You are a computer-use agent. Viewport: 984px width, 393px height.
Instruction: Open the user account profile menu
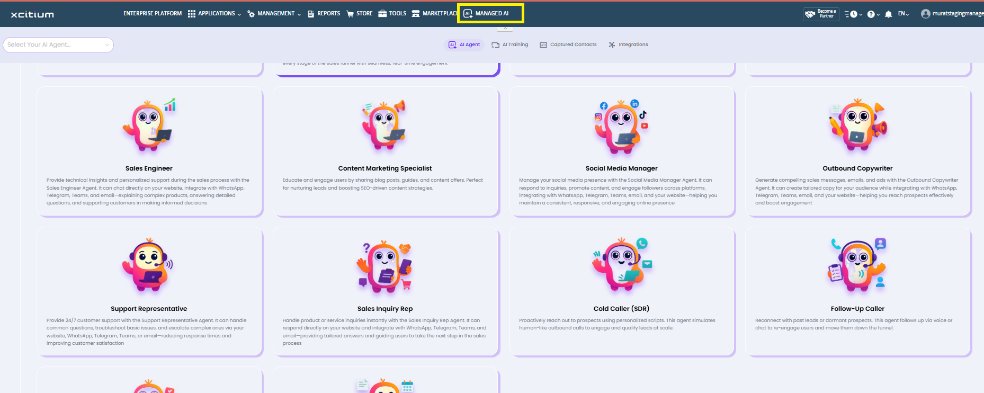(952, 14)
